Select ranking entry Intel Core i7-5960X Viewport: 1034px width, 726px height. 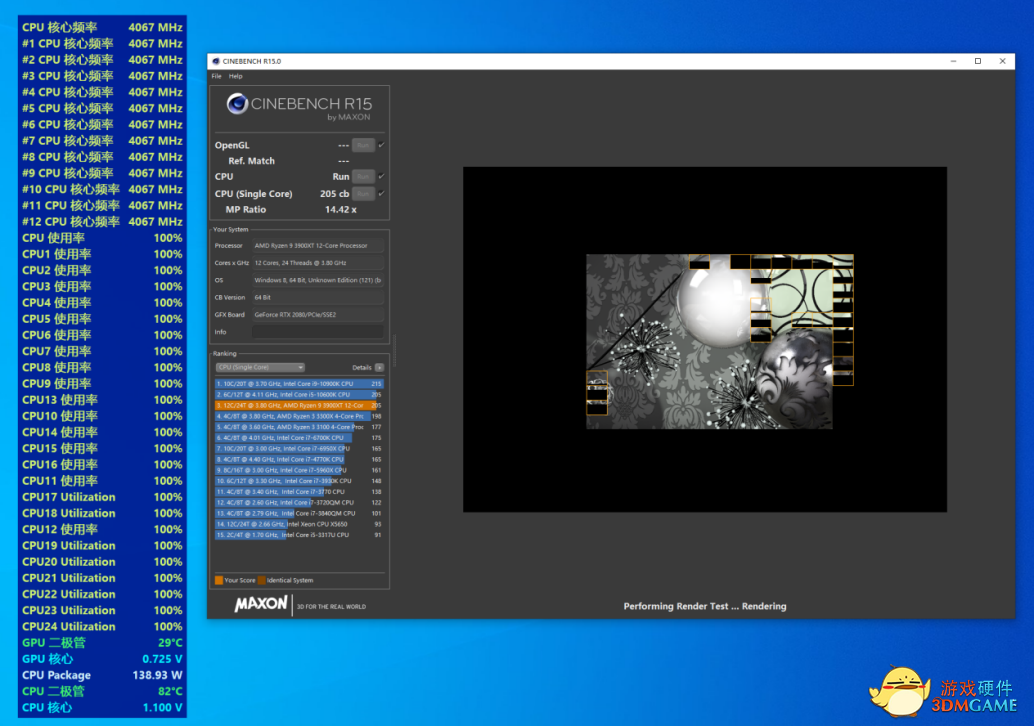coord(299,470)
